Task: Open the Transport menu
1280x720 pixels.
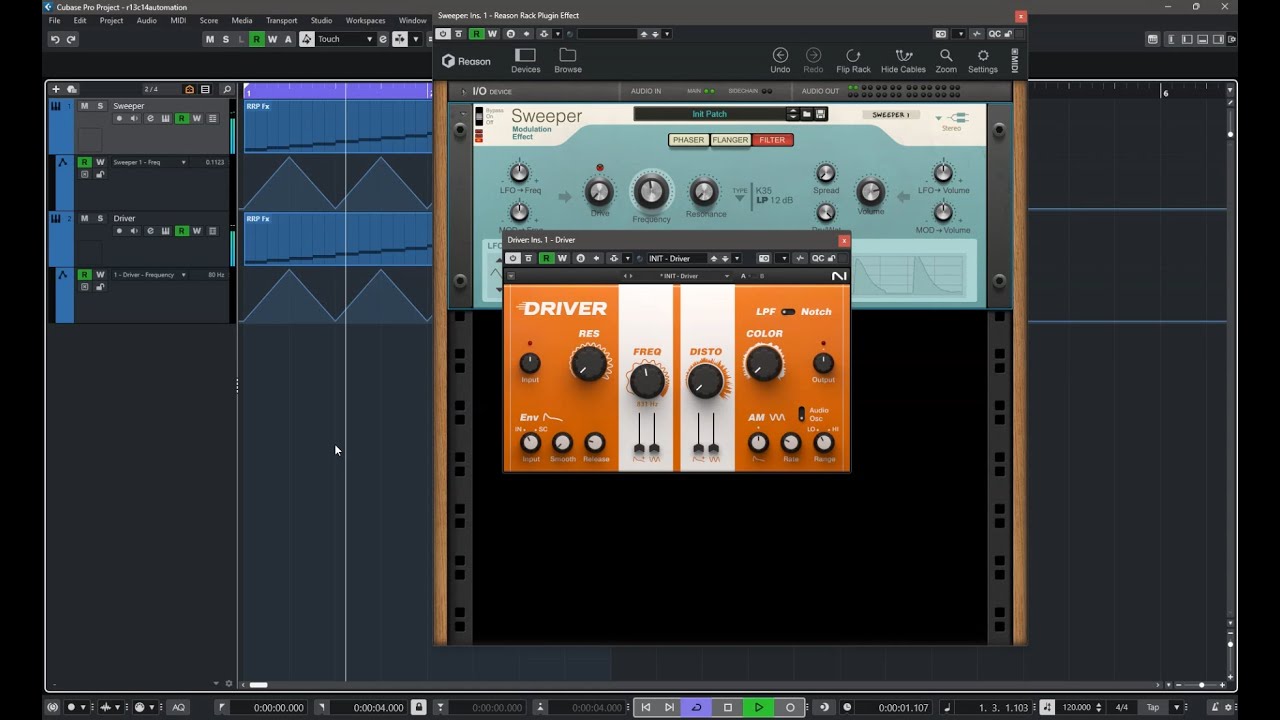Action: click(x=281, y=20)
